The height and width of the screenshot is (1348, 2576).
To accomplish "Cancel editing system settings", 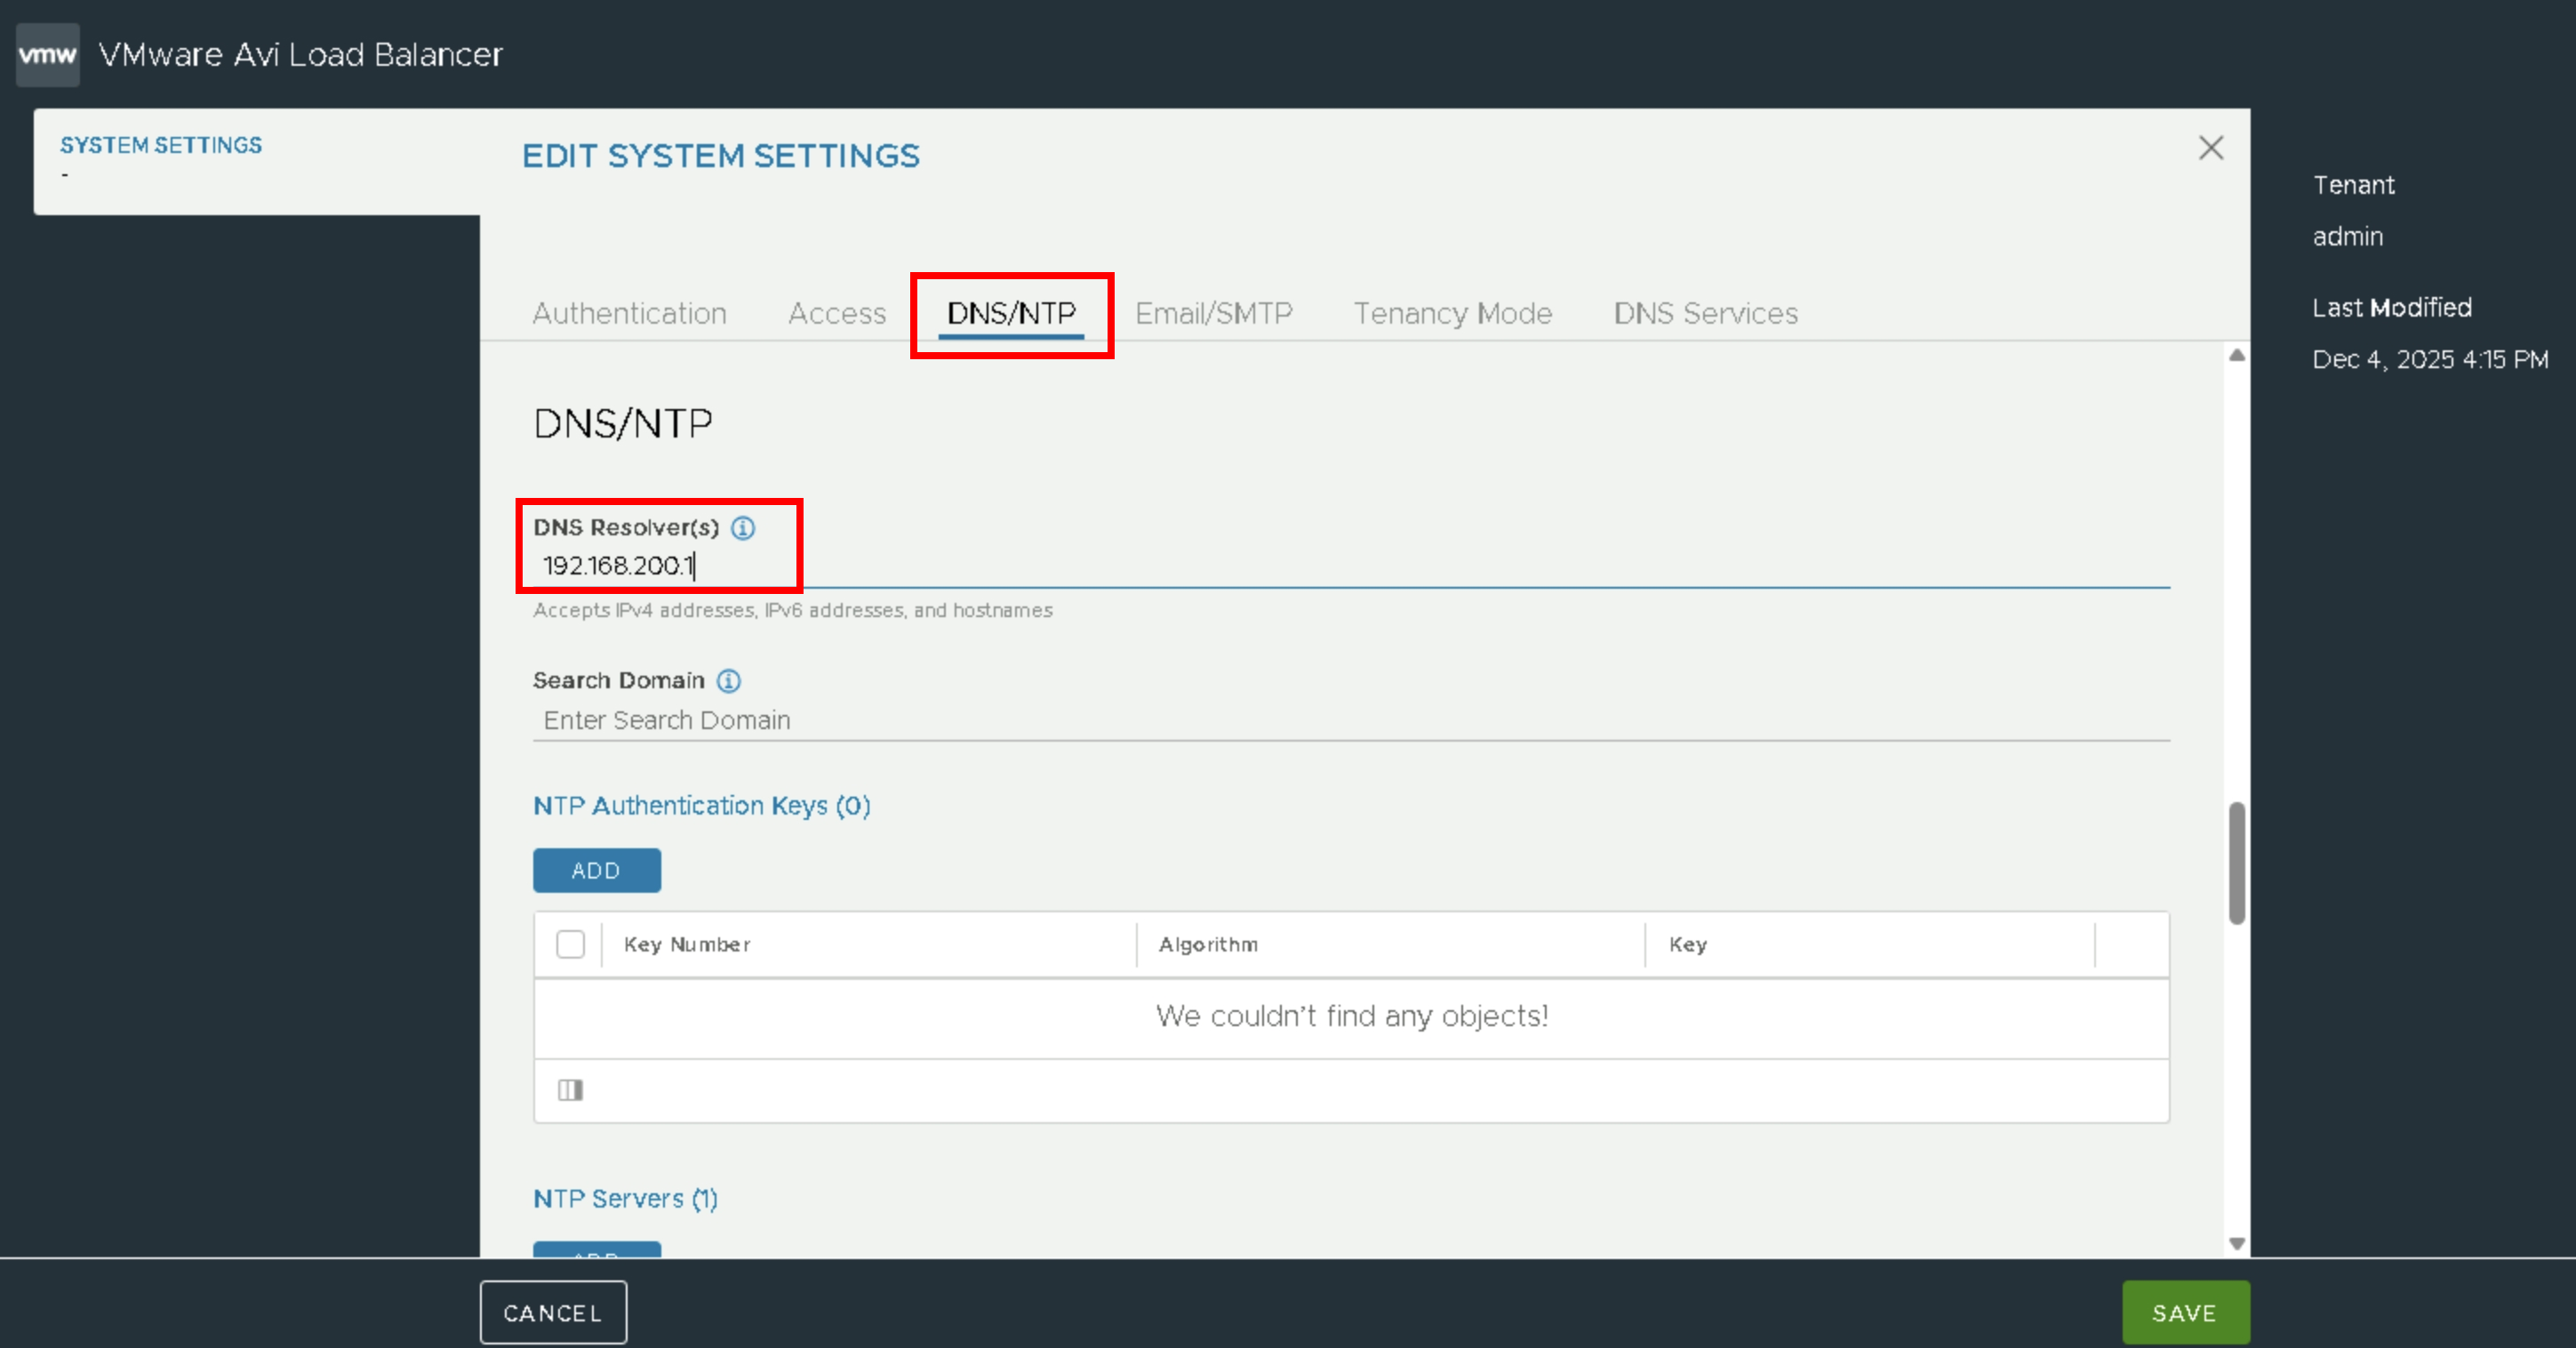I will (x=553, y=1312).
